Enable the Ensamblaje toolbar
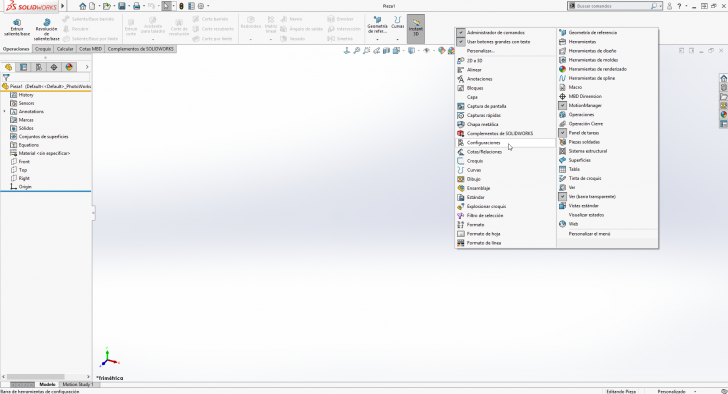The height and width of the screenshot is (394, 728). (506, 188)
